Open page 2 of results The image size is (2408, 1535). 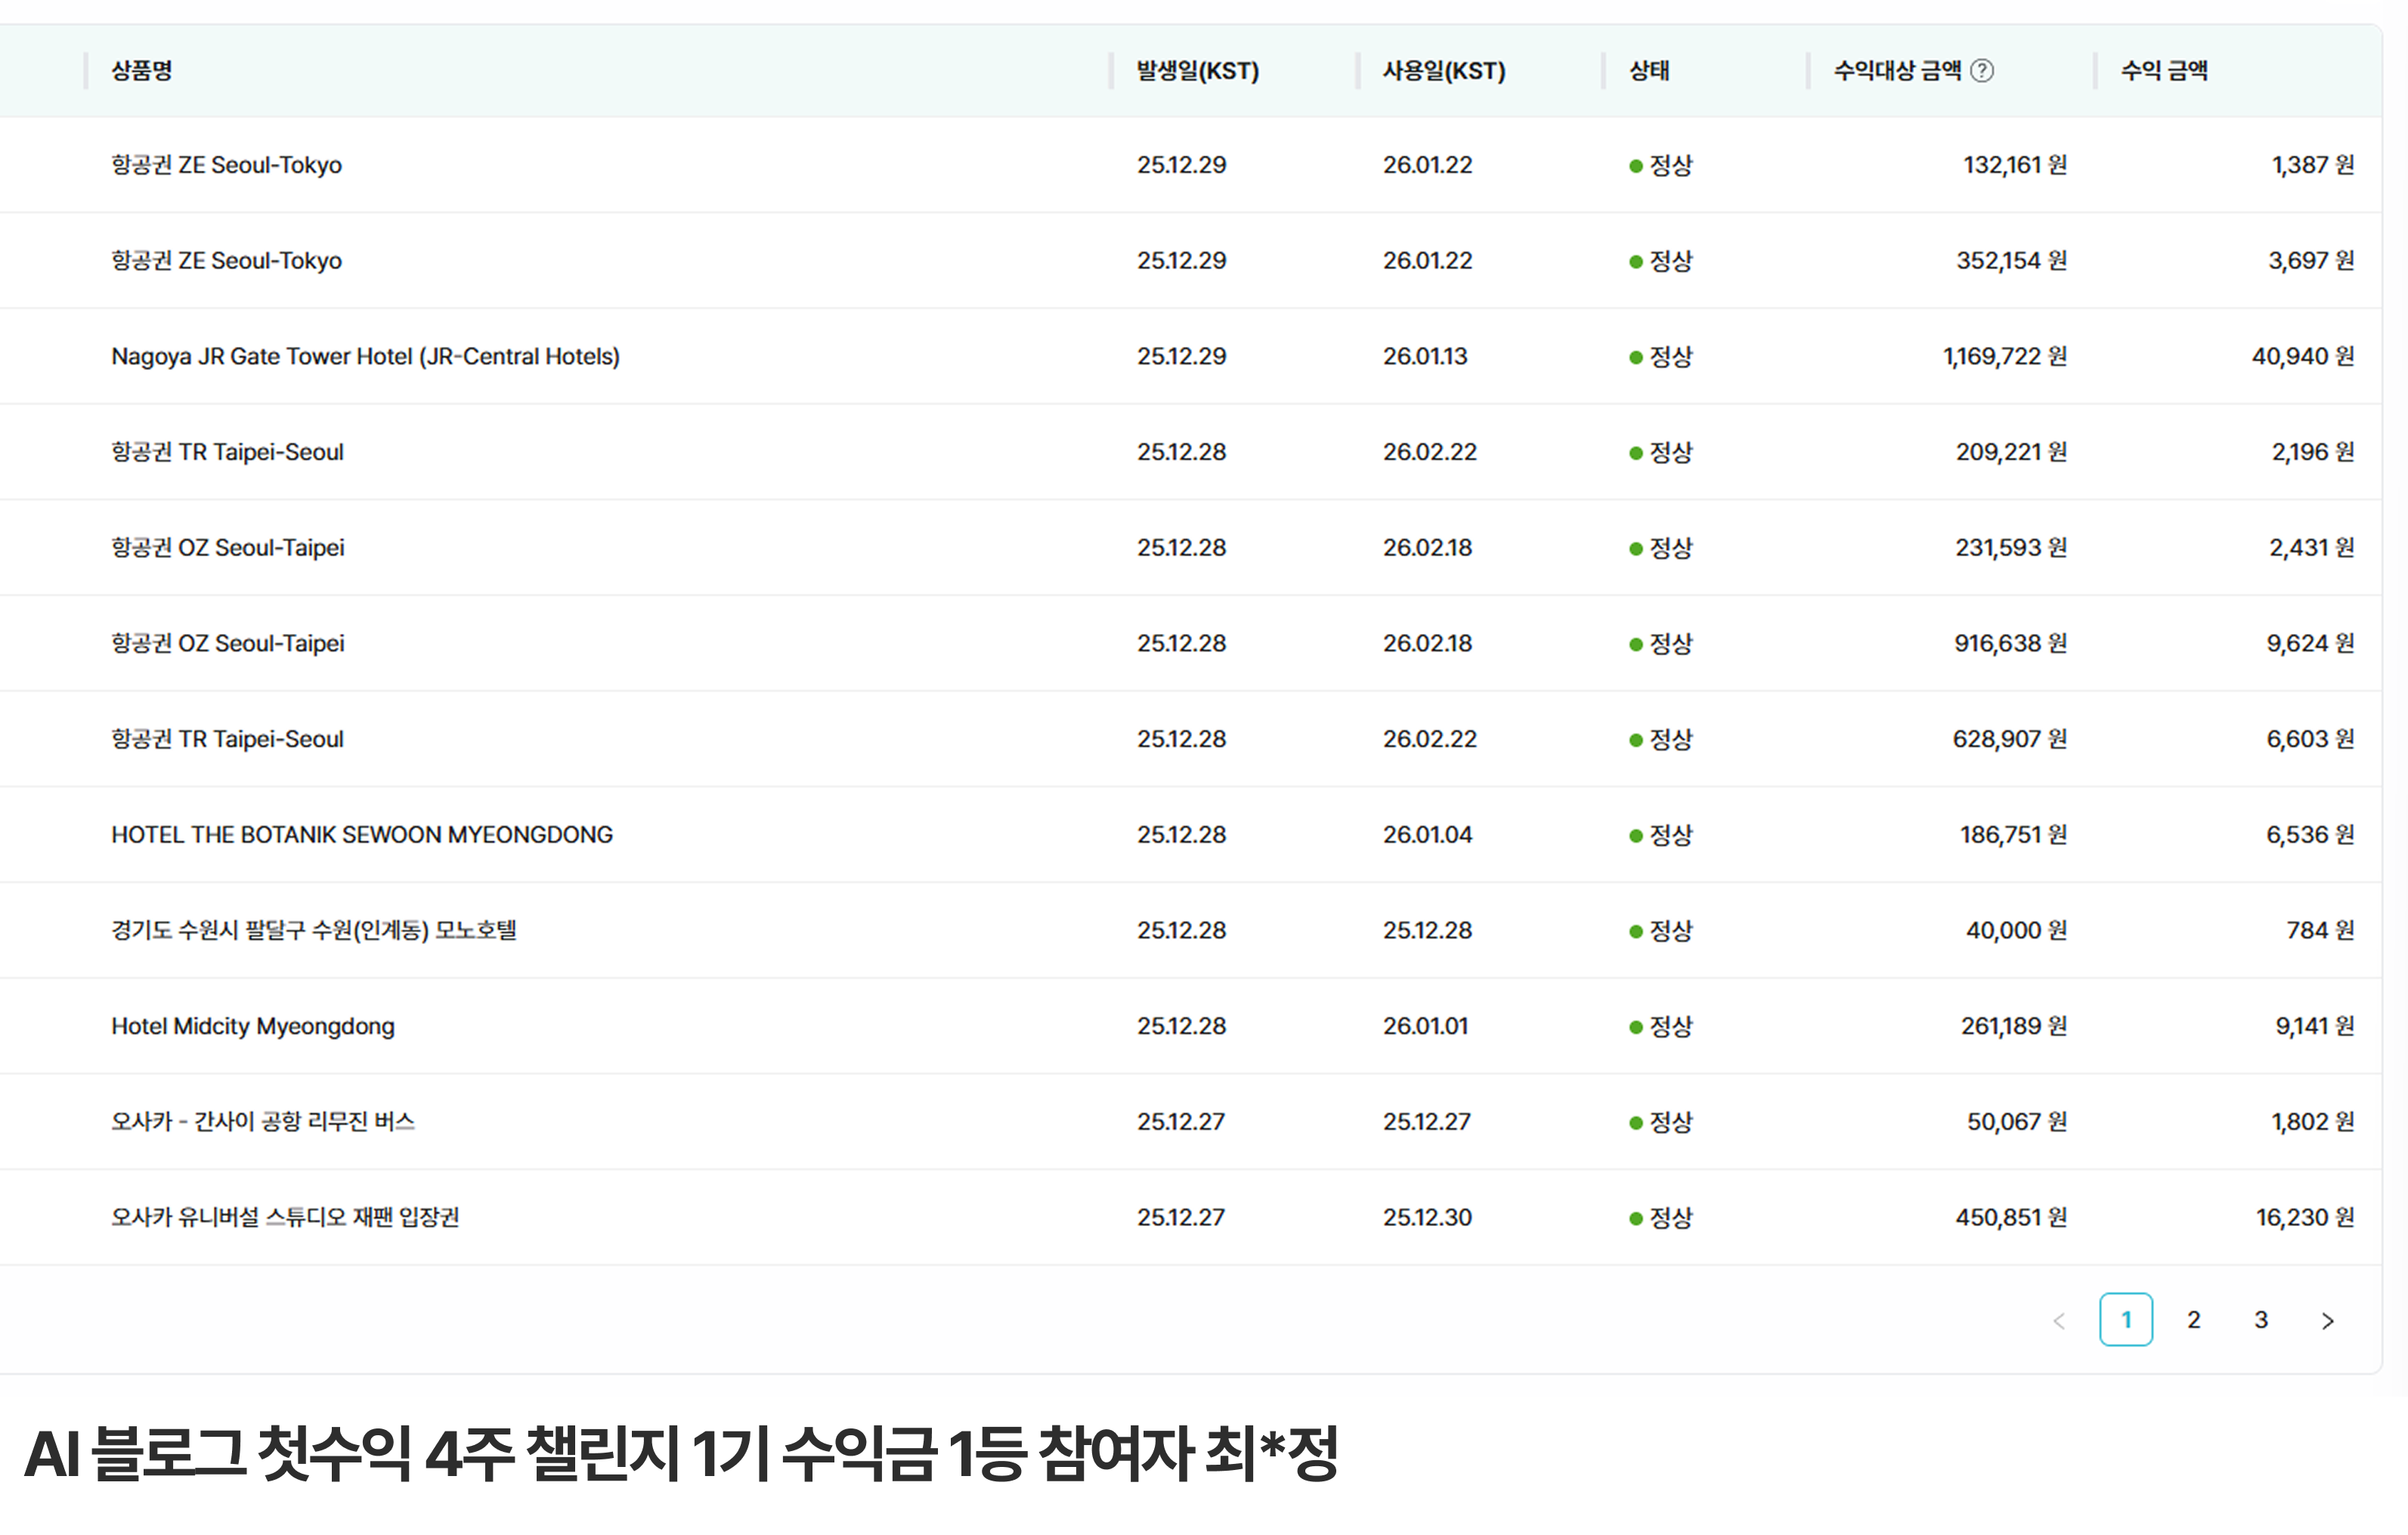tap(2193, 1320)
